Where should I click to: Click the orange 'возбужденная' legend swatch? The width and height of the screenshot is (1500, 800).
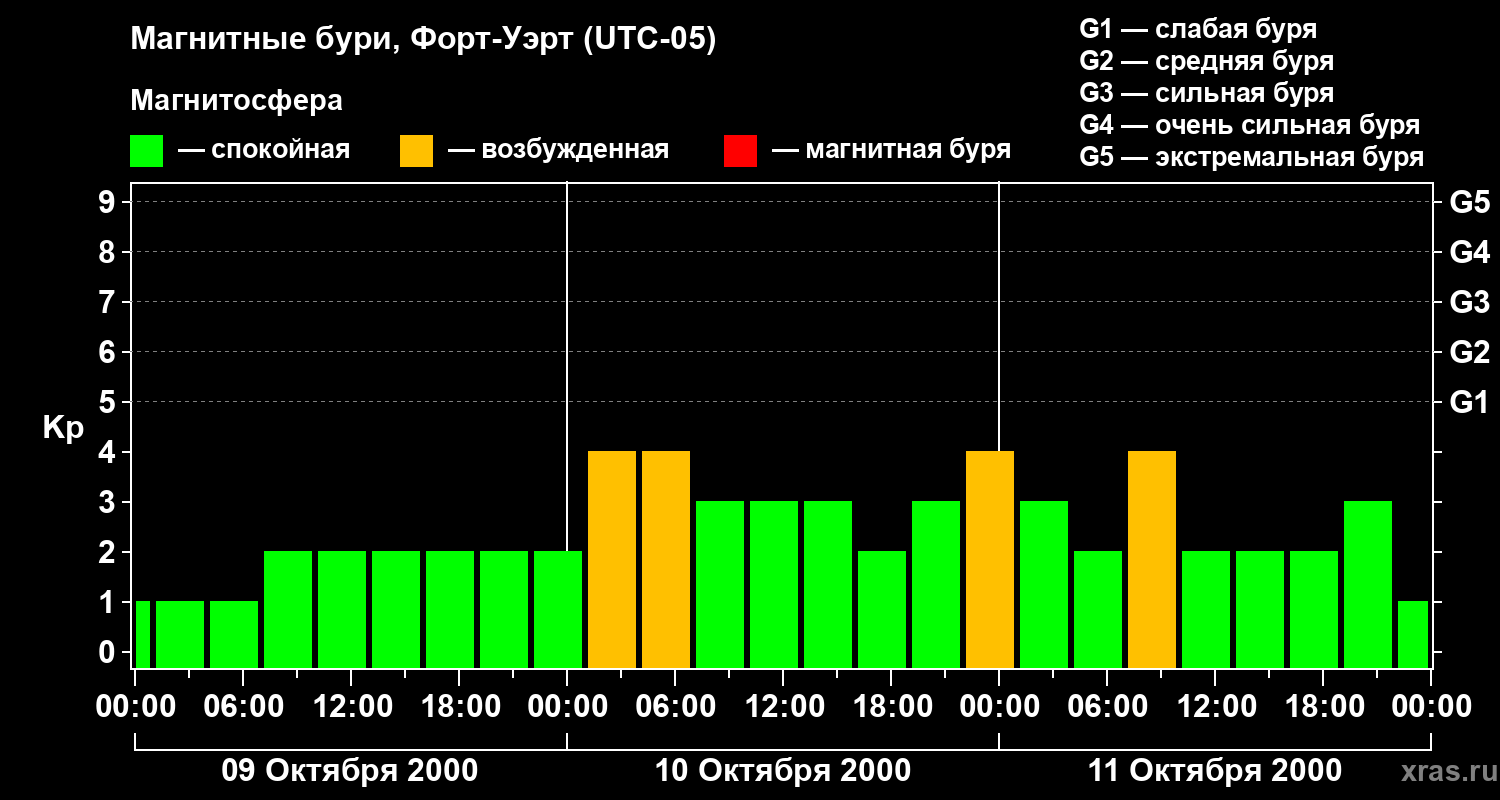coord(416,151)
